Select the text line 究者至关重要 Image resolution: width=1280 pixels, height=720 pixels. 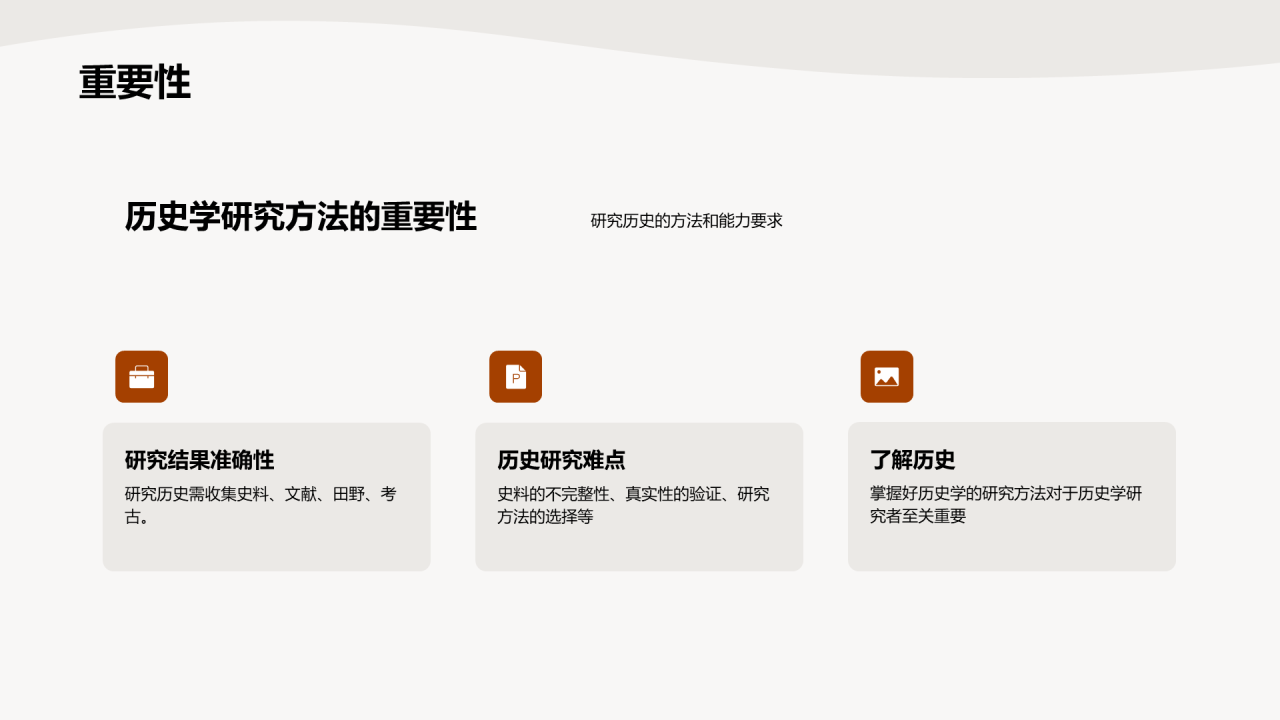(x=918, y=518)
